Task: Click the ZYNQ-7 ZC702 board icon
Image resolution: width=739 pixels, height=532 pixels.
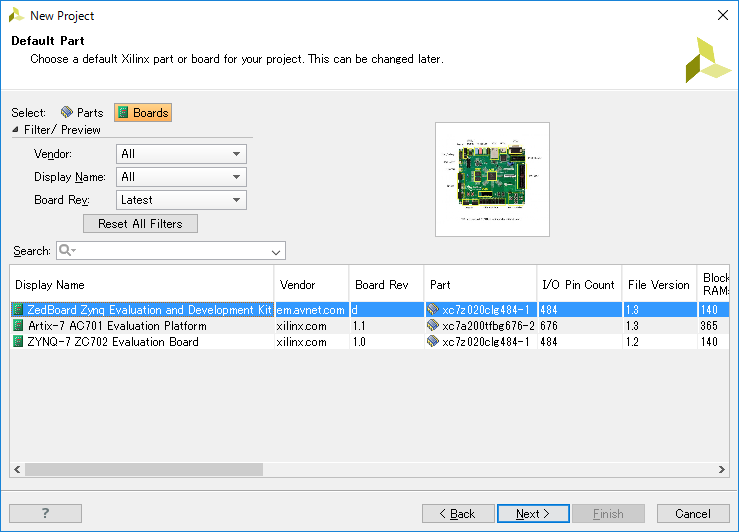Action: (18, 342)
